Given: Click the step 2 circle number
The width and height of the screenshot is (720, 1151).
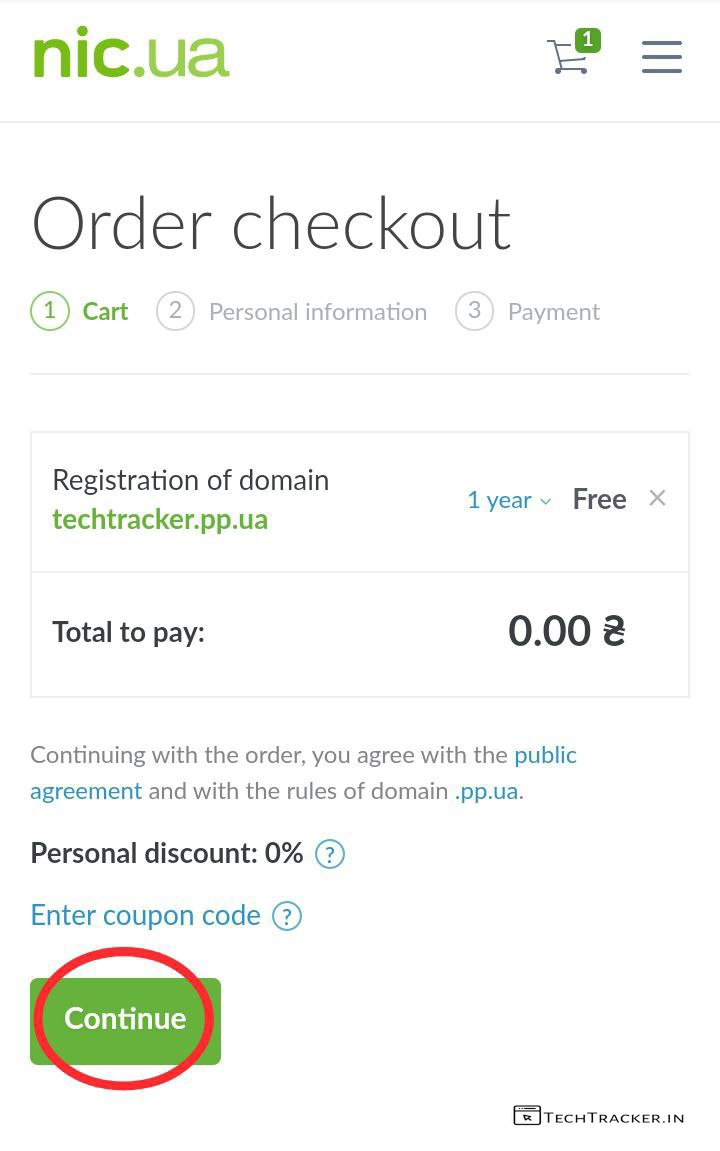Looking at the screenshot, I should [x=175, y=311].
